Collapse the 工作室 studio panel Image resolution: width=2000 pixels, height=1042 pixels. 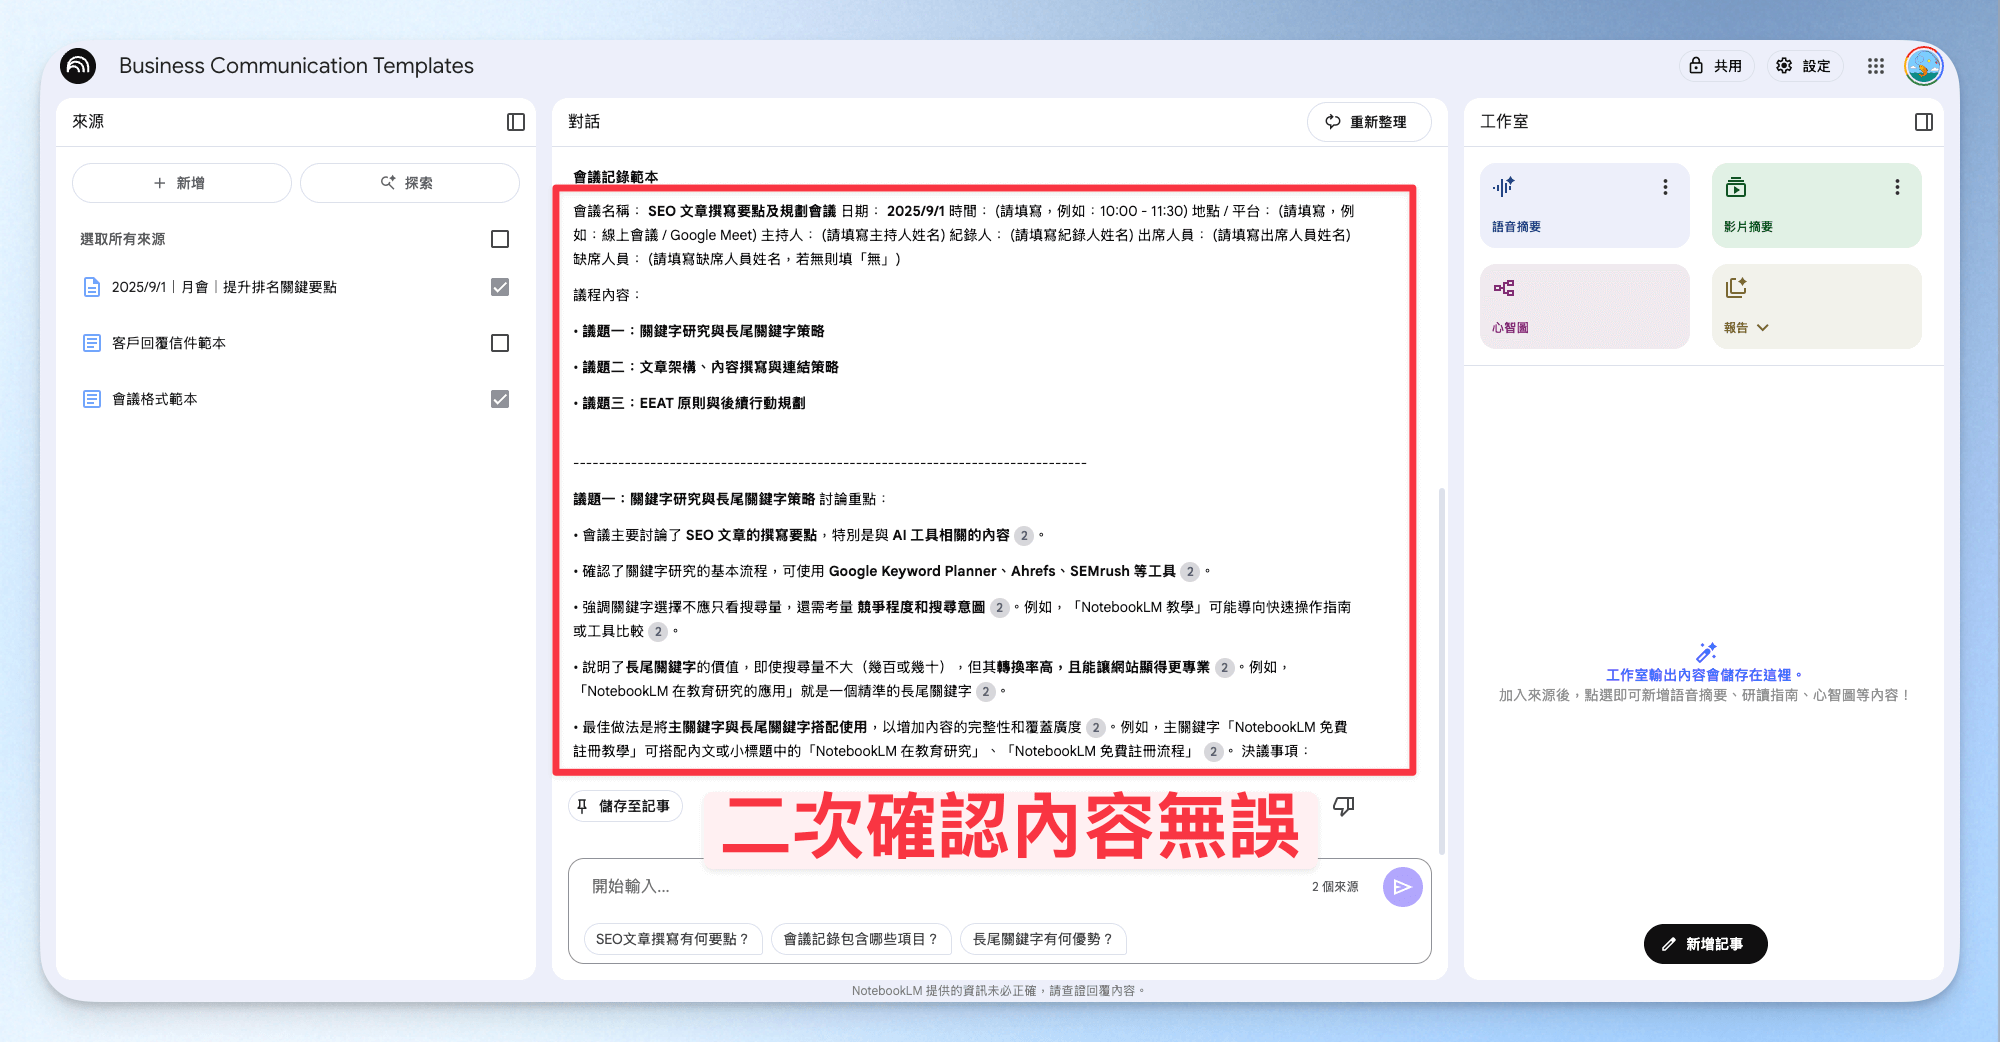[x=1924, y=122]
